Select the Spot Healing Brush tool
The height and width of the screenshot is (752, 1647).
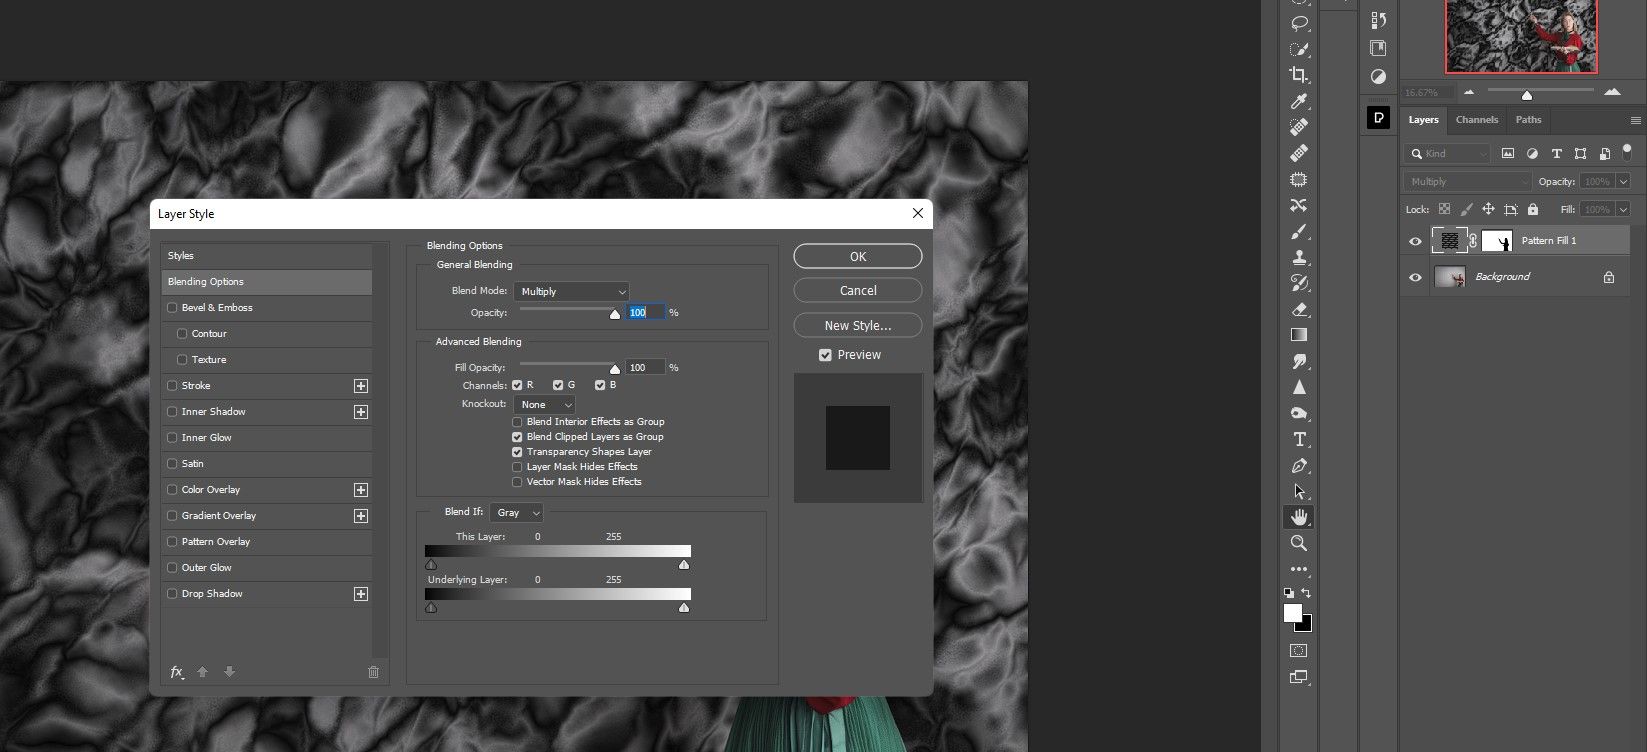[x=1299, y=127]
